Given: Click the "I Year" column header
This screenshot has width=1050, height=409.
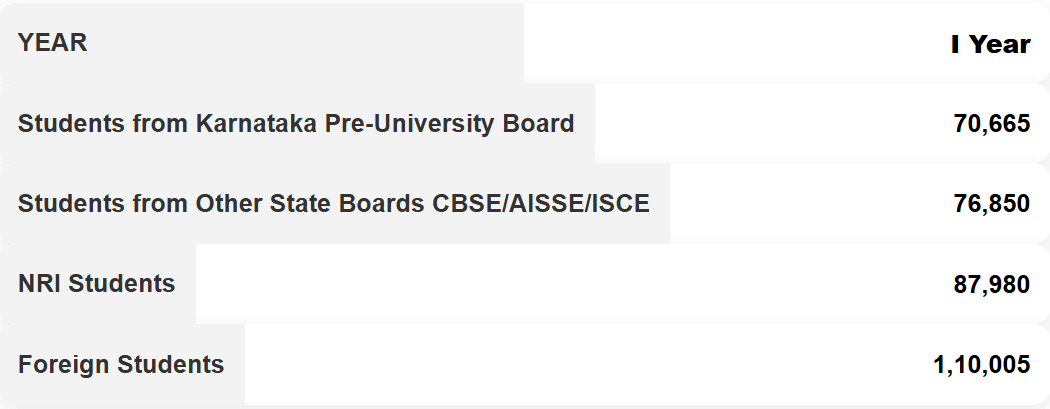Looking at the screenshot, I should point(990,44).
